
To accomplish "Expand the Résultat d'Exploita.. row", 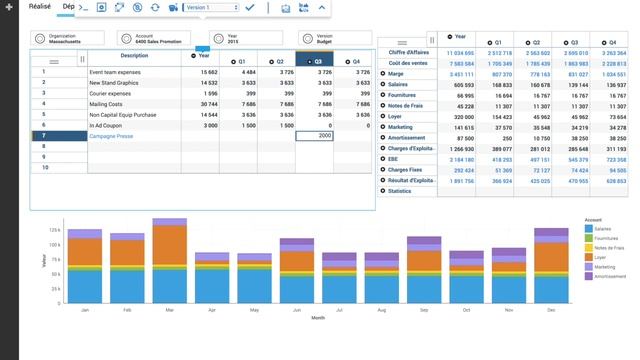I will (x=383, y=180).
